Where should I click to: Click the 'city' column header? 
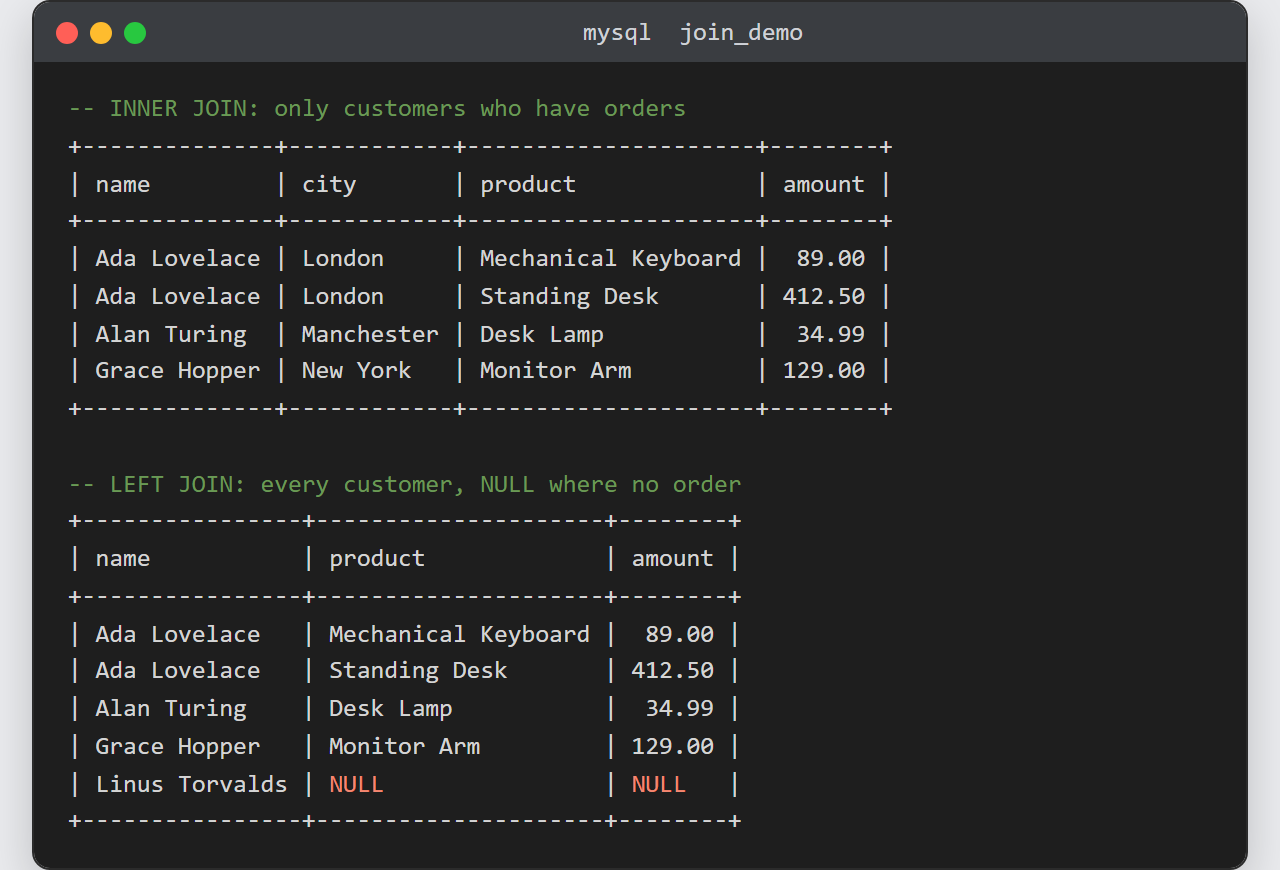[329, 184]
